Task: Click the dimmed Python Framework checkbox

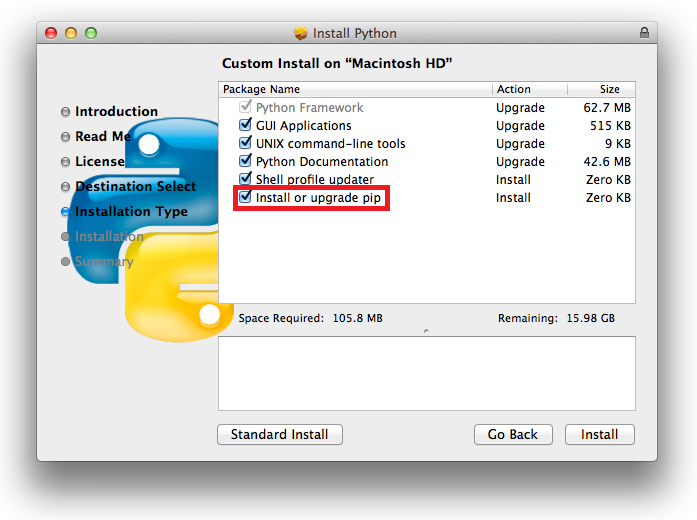Action: (245, 107)
